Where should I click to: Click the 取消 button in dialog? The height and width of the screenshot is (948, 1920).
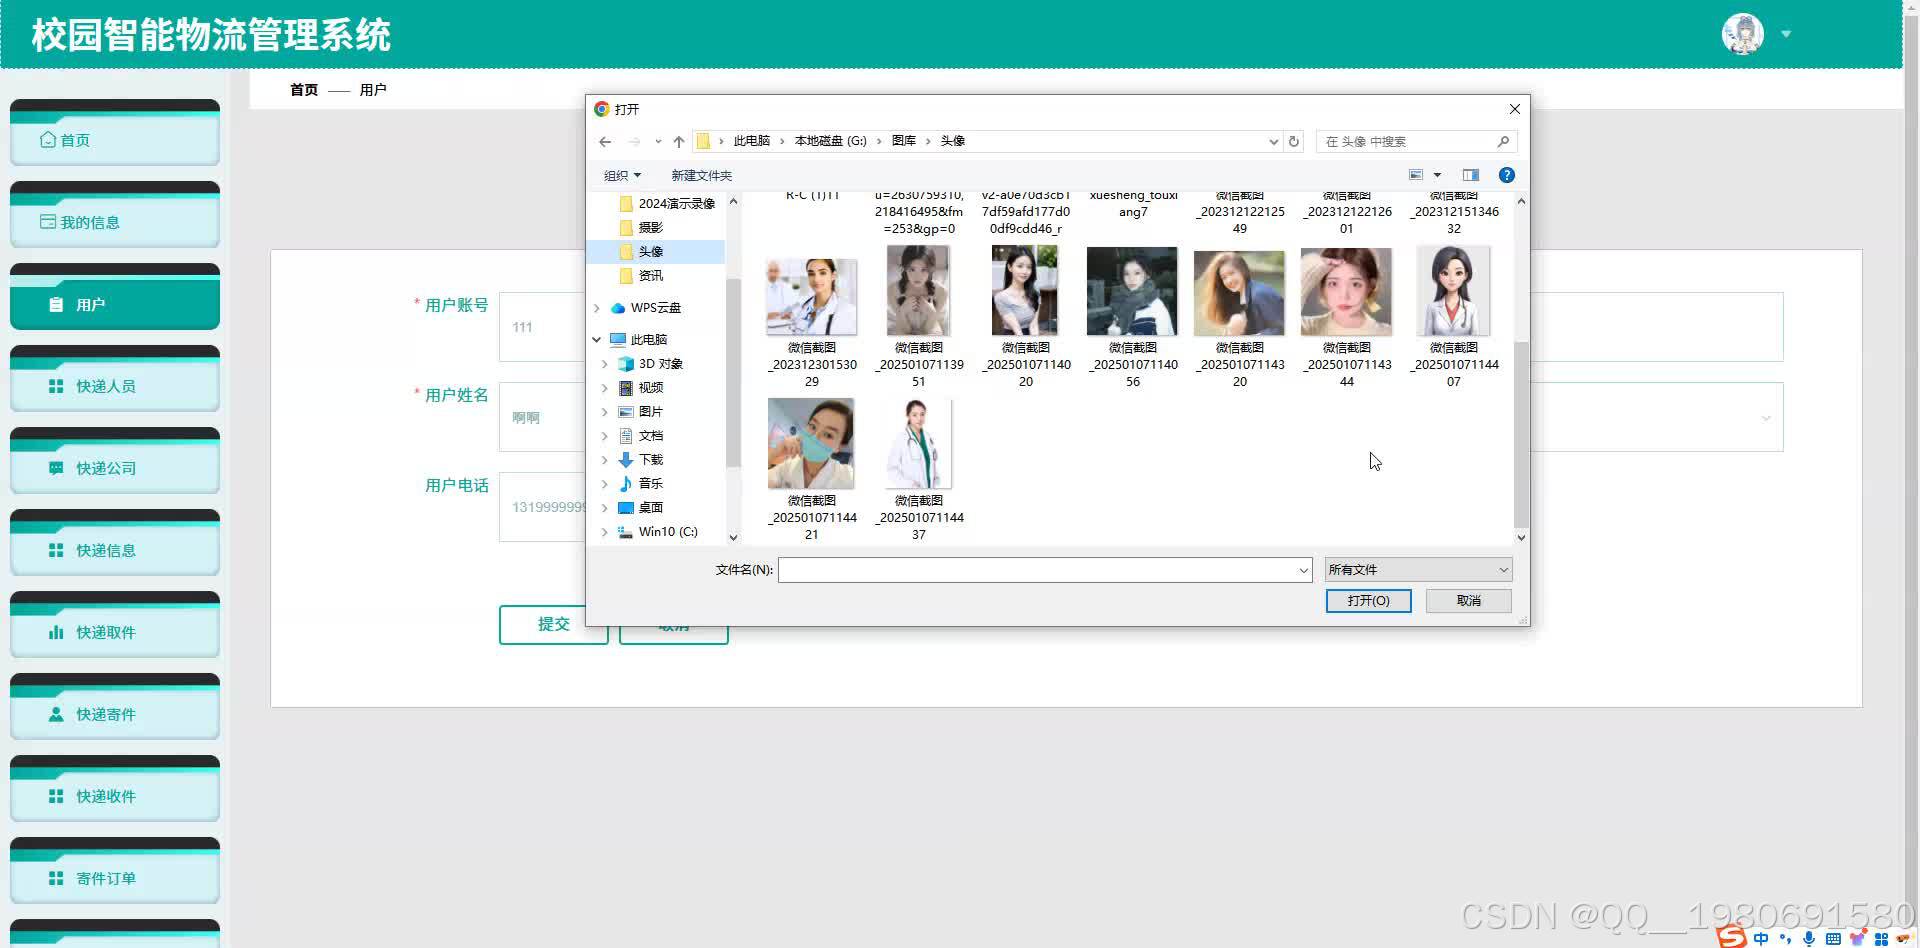(x=1469, y=601)
